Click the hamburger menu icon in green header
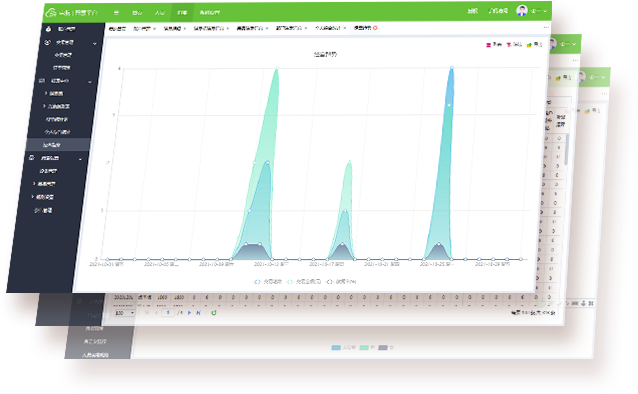Viewport: 638px width, 394px height. tap(116, 13)
